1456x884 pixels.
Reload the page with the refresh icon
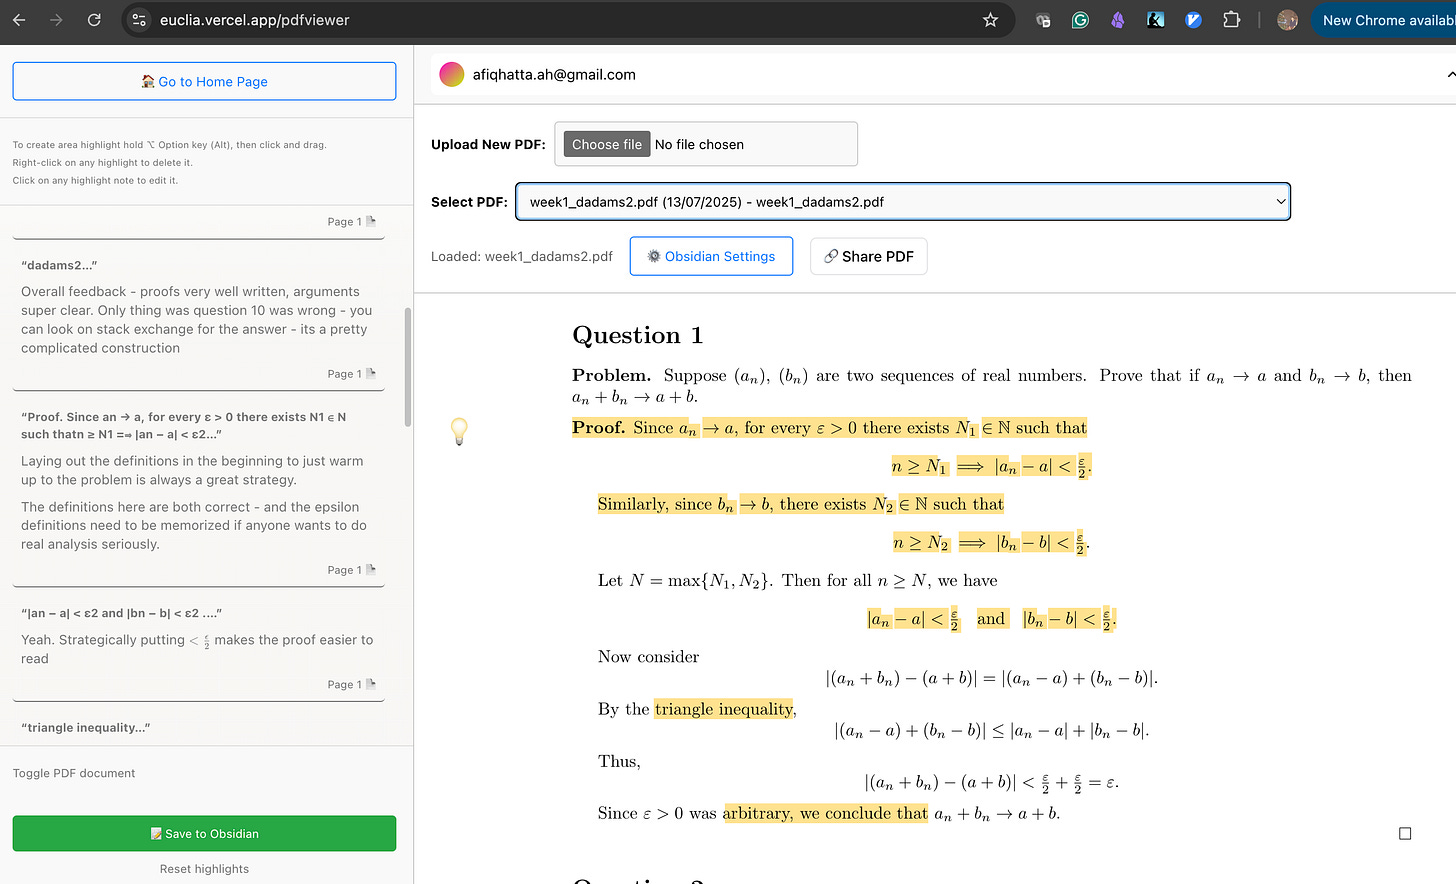coord(94,20)
